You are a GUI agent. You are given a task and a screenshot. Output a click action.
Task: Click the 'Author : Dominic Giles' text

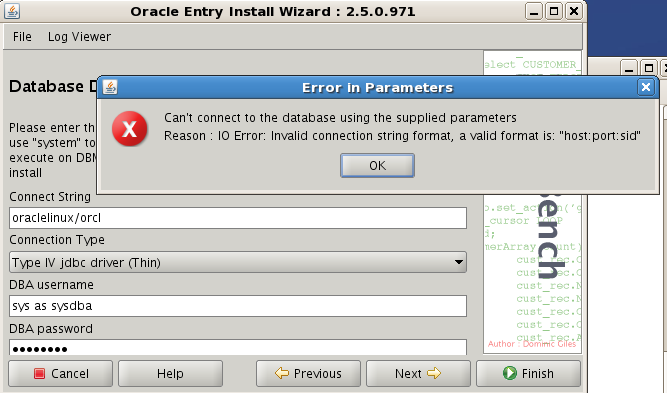(532, 344)
